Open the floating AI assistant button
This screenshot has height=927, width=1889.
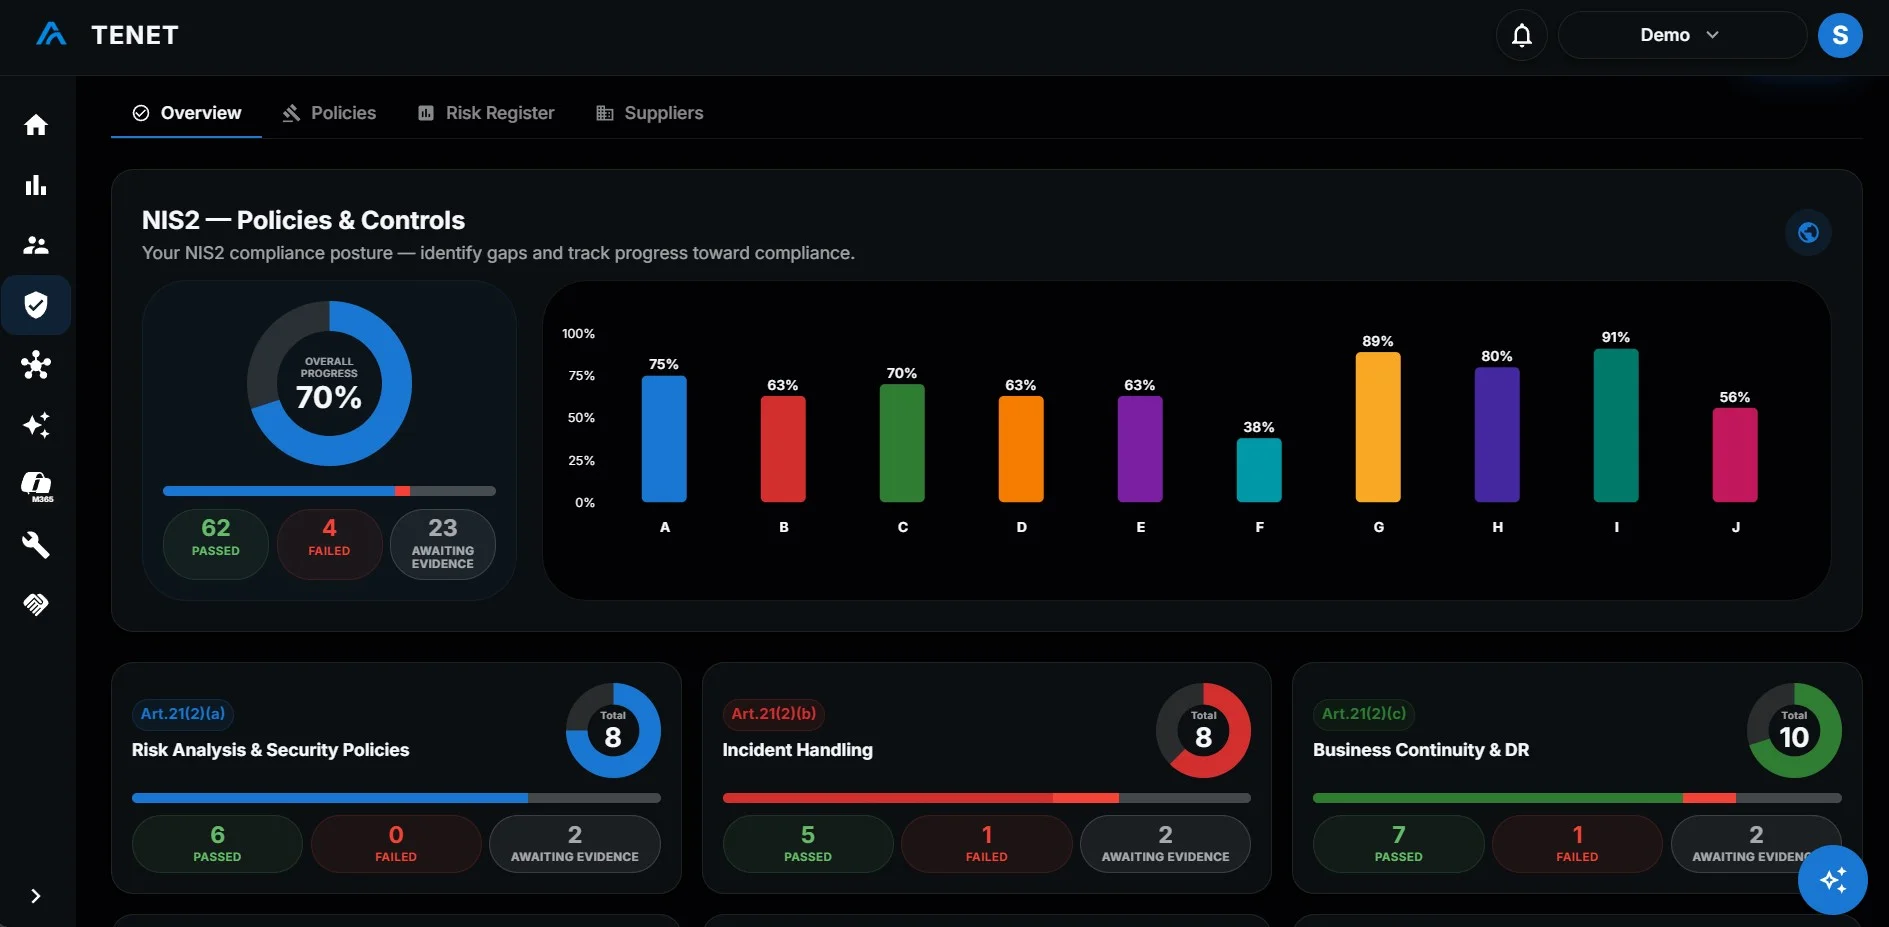point(1832,880)
